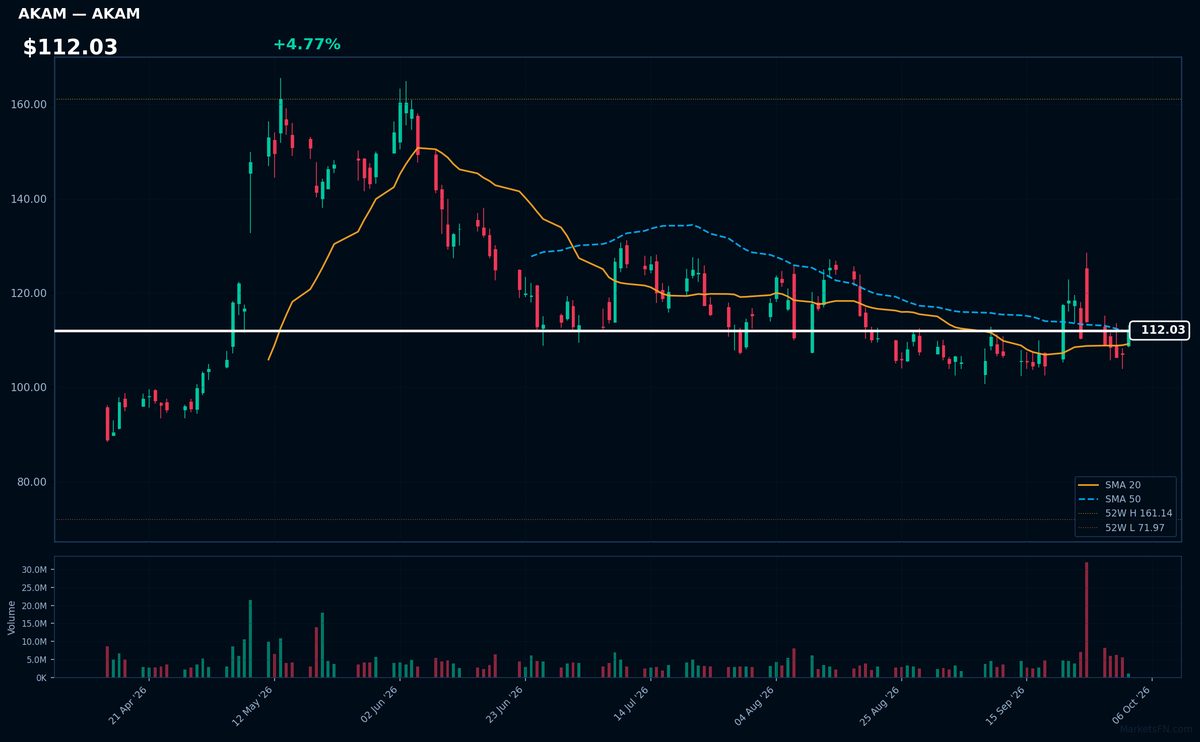The image size is (1200, 742).
Task: Click the 120.00 price axis label
Action: (29, 293)
